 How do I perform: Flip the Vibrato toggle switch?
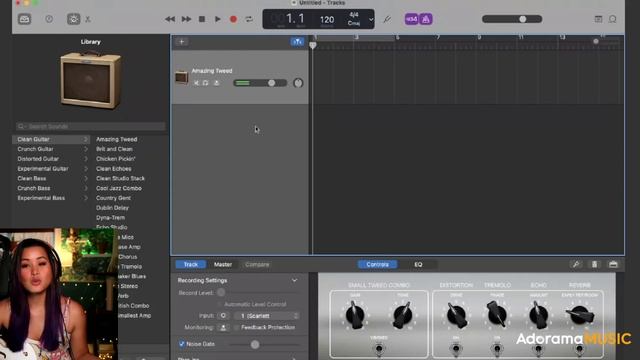[379, 348]
